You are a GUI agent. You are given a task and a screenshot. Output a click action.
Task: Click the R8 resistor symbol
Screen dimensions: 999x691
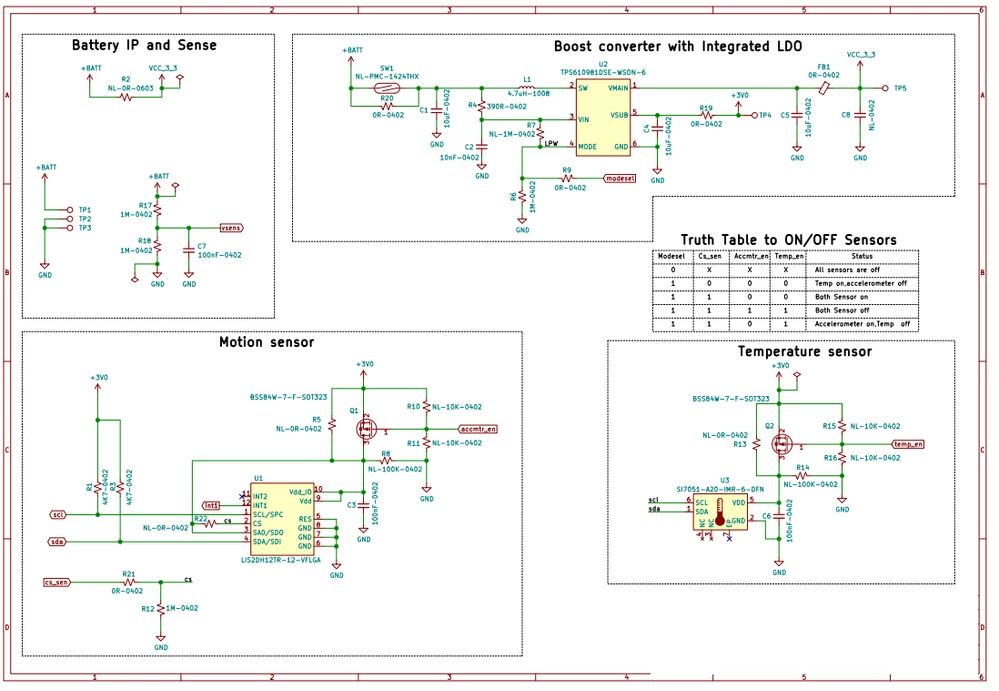[x=386, y=460]
